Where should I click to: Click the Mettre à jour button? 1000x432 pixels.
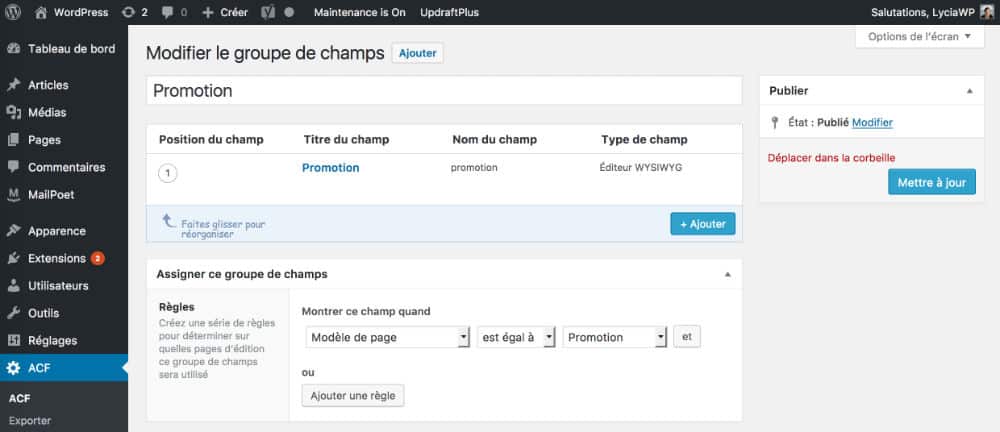click(x=931, y=182)
